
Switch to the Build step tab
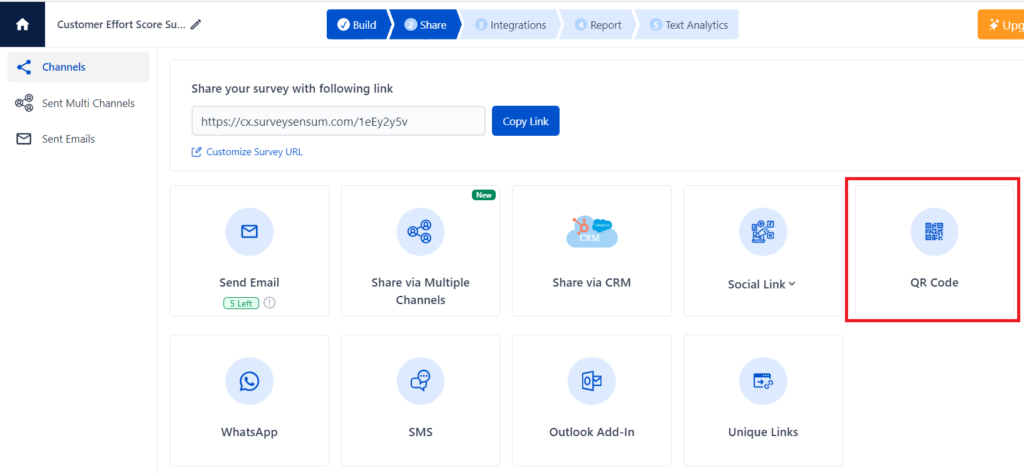(x=356, y=25)
